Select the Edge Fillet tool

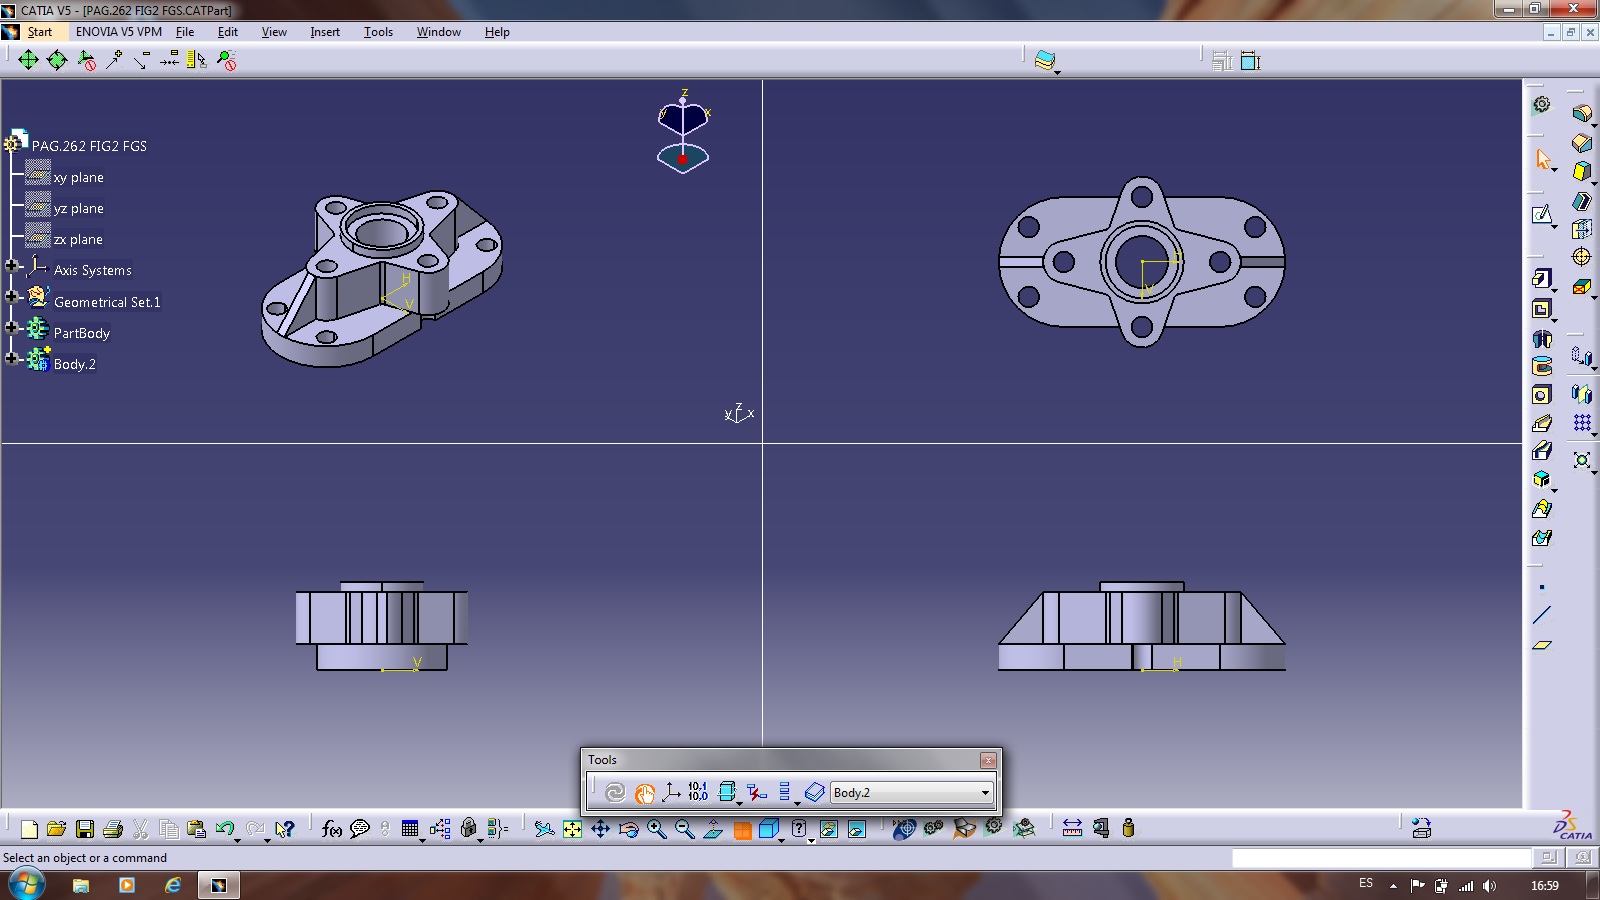point(1582,114)
